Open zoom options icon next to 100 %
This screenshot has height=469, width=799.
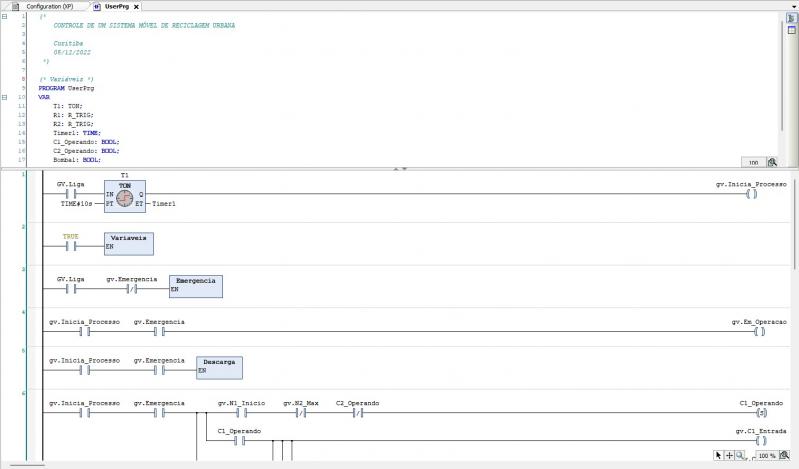click(785, 455)
